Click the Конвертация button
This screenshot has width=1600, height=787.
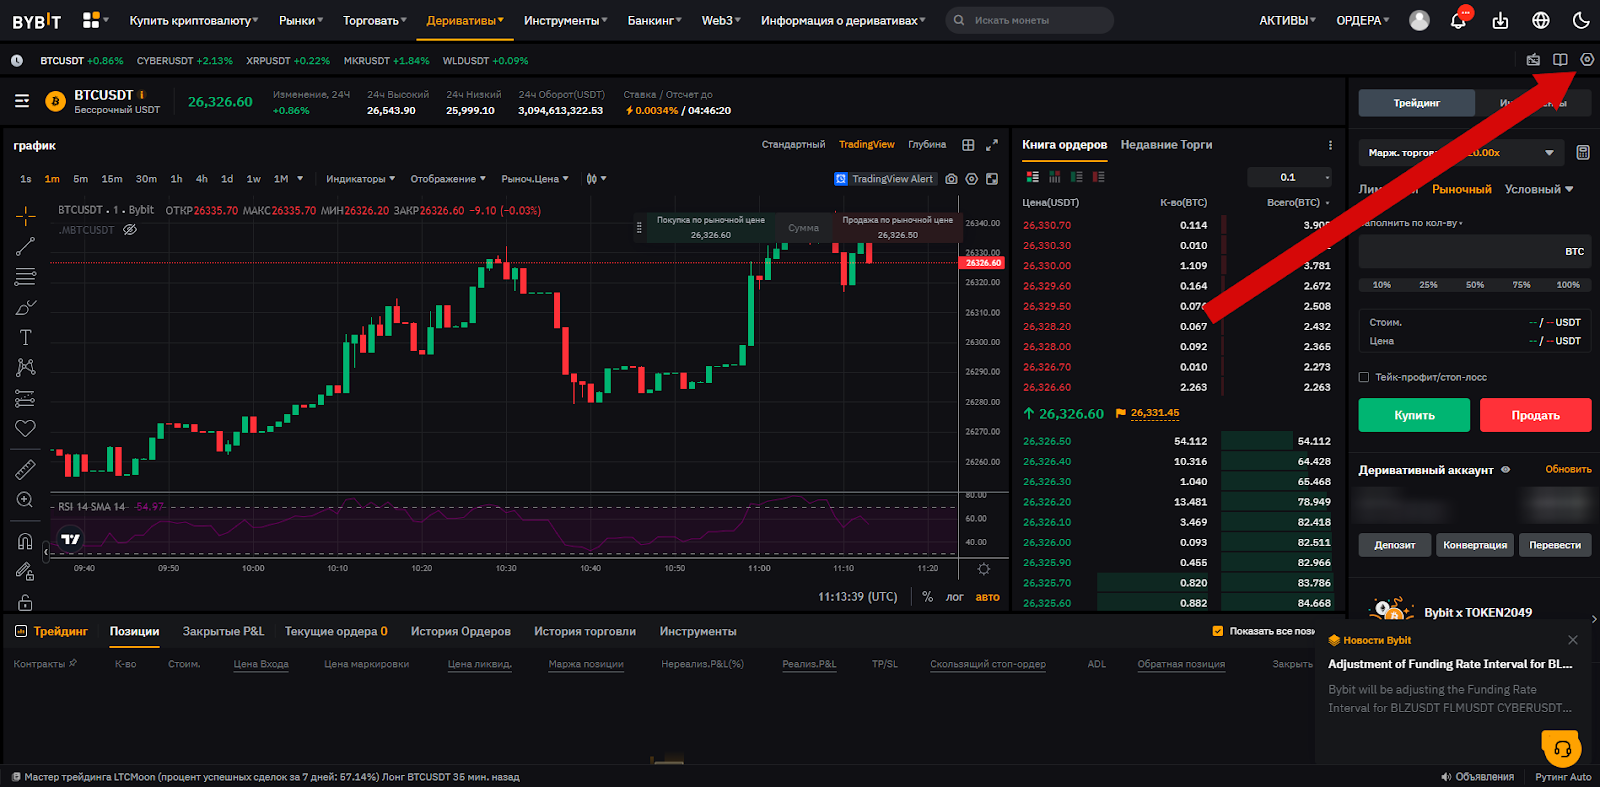tap(1475, 545)
